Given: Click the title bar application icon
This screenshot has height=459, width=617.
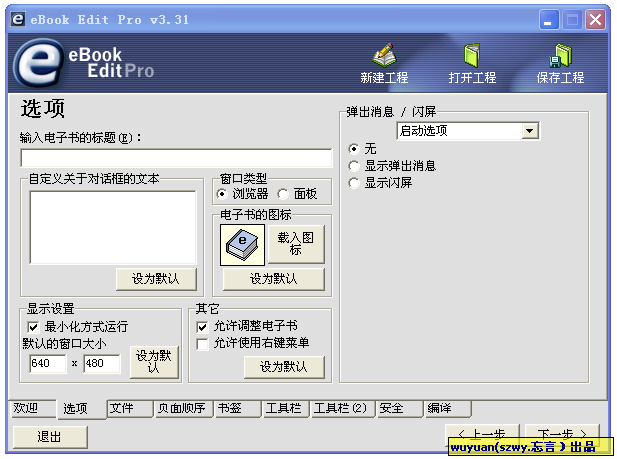Looking at the screenshot, I should point(18,19).
